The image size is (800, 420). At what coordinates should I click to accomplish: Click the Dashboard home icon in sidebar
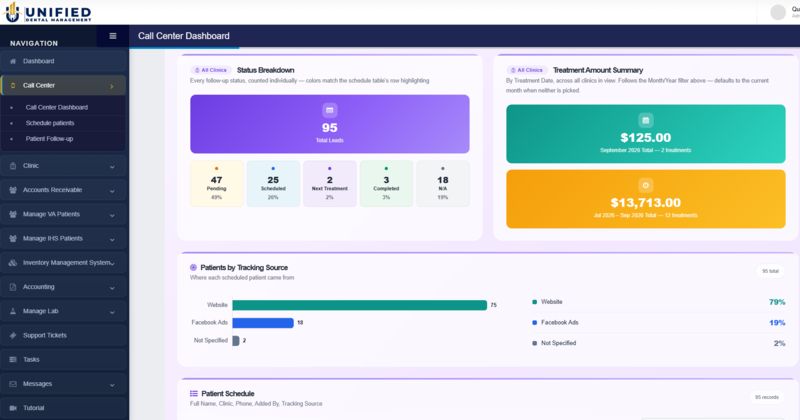point(13,61)
